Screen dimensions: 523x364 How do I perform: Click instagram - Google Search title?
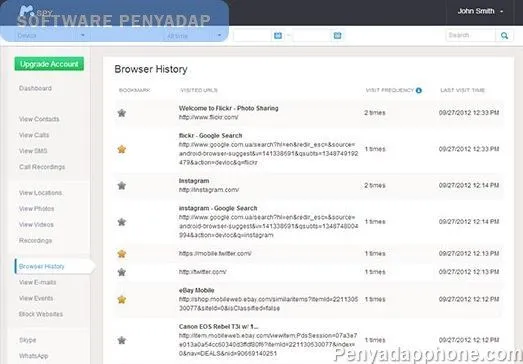coord(218,208)
